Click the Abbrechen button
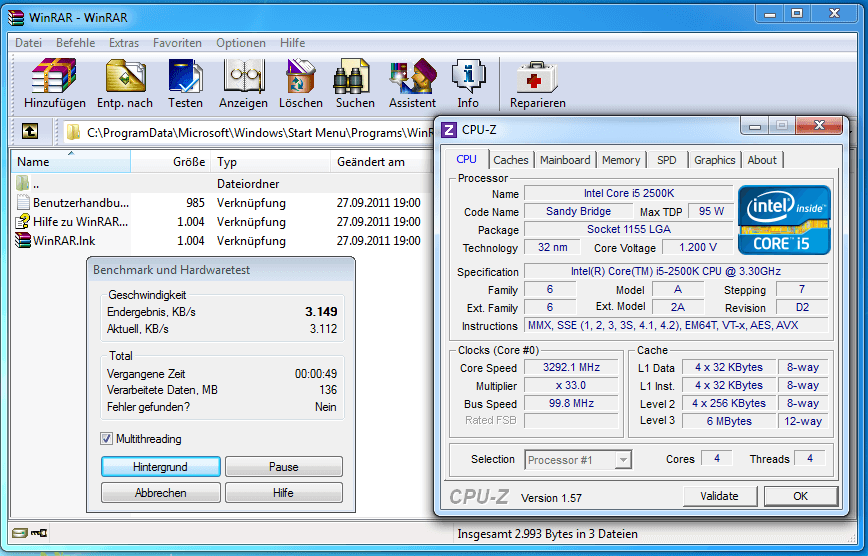This screenshot has width=868, height=556. [161, 493]
